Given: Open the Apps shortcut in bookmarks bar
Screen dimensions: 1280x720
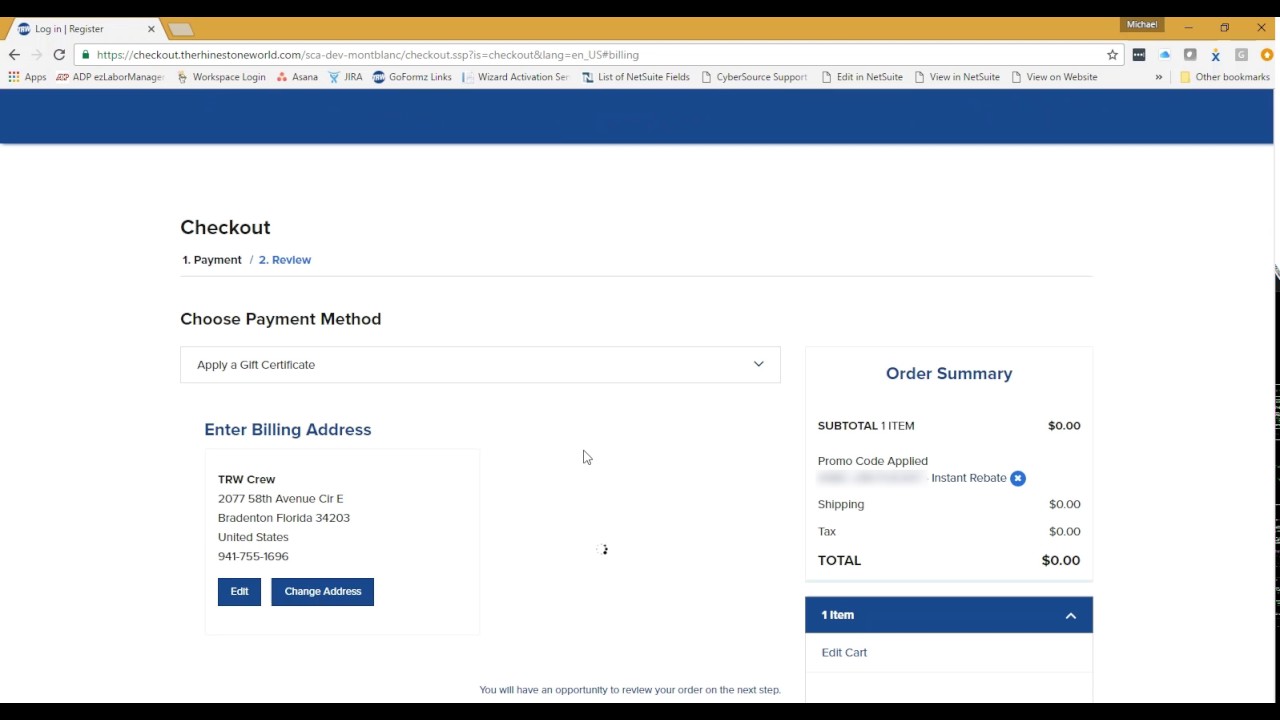Looking at the screenshot, I should [x=27, y=77].
